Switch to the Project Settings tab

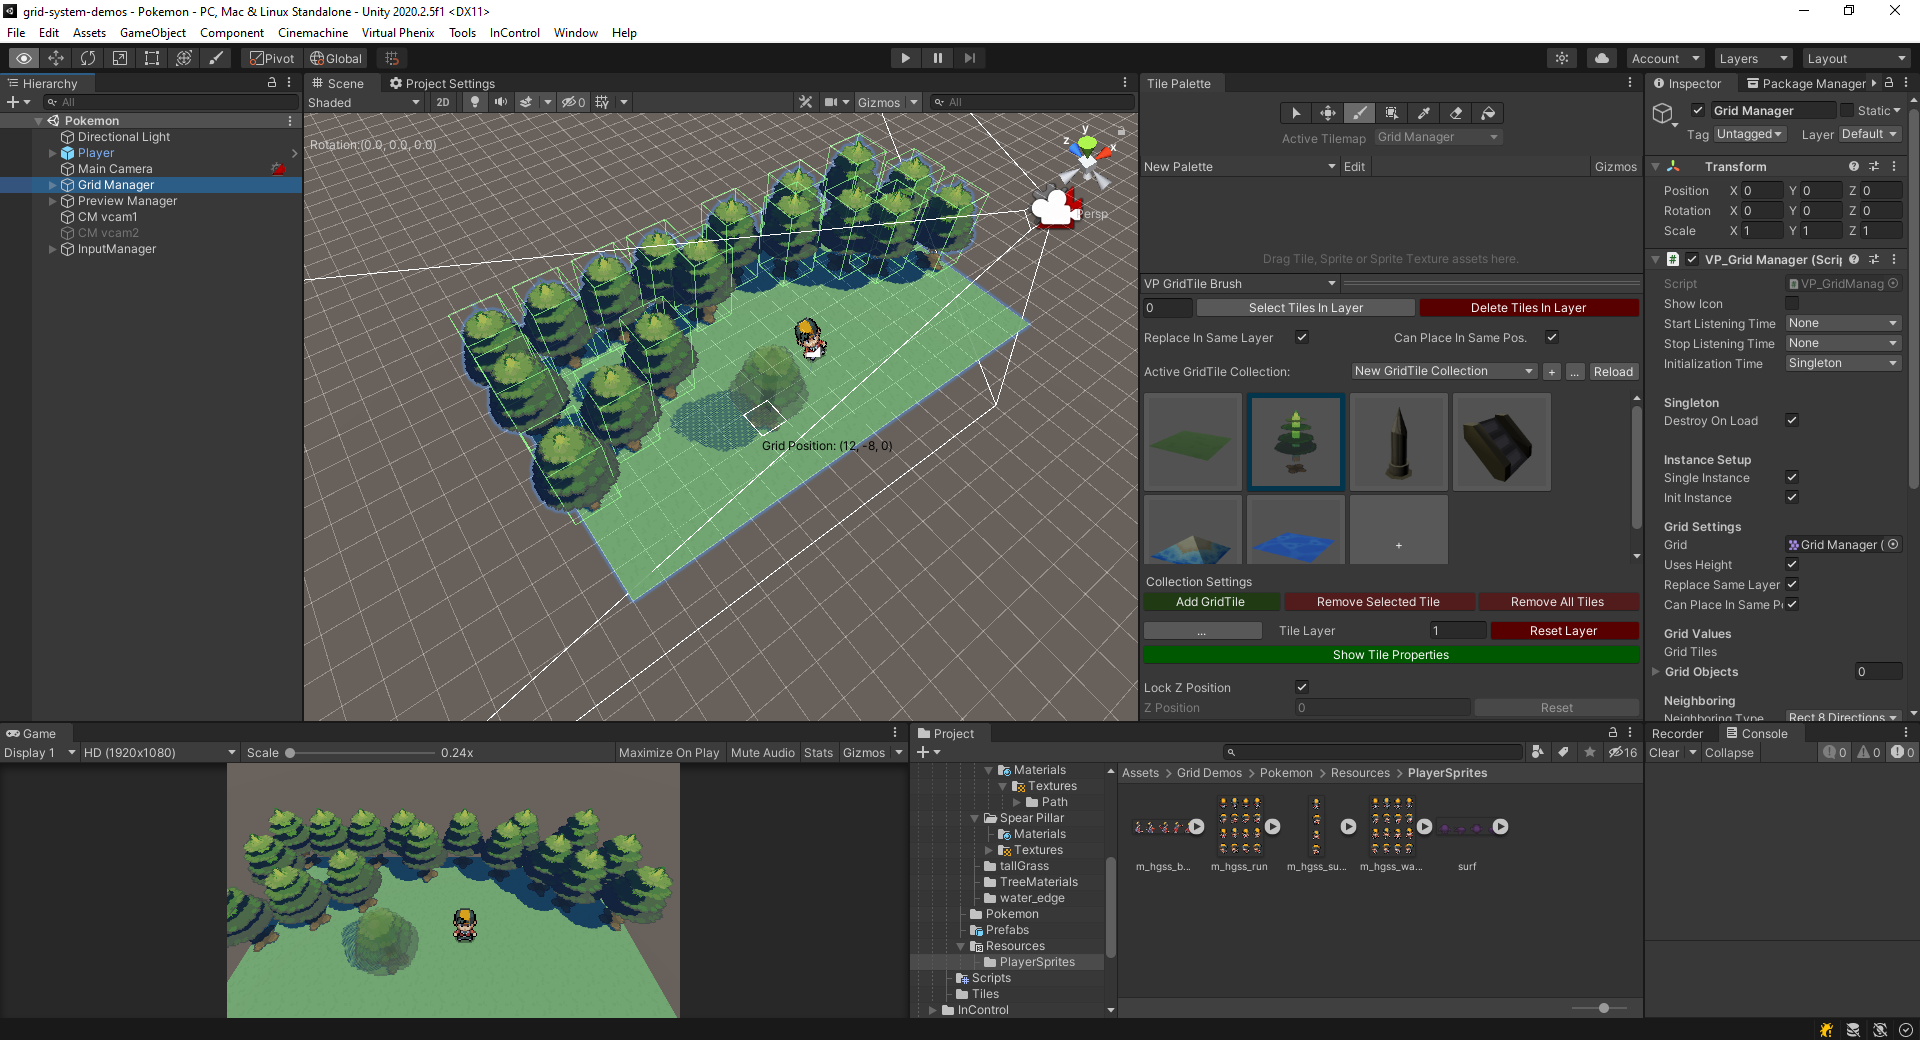tap(442, 84)
